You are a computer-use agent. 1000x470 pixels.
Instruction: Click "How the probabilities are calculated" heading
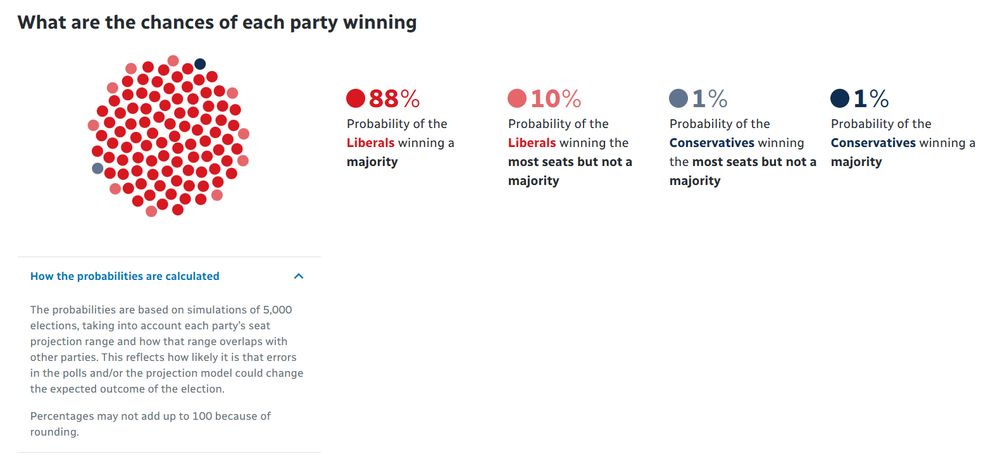pyautogui.click(x=125, y=276)
